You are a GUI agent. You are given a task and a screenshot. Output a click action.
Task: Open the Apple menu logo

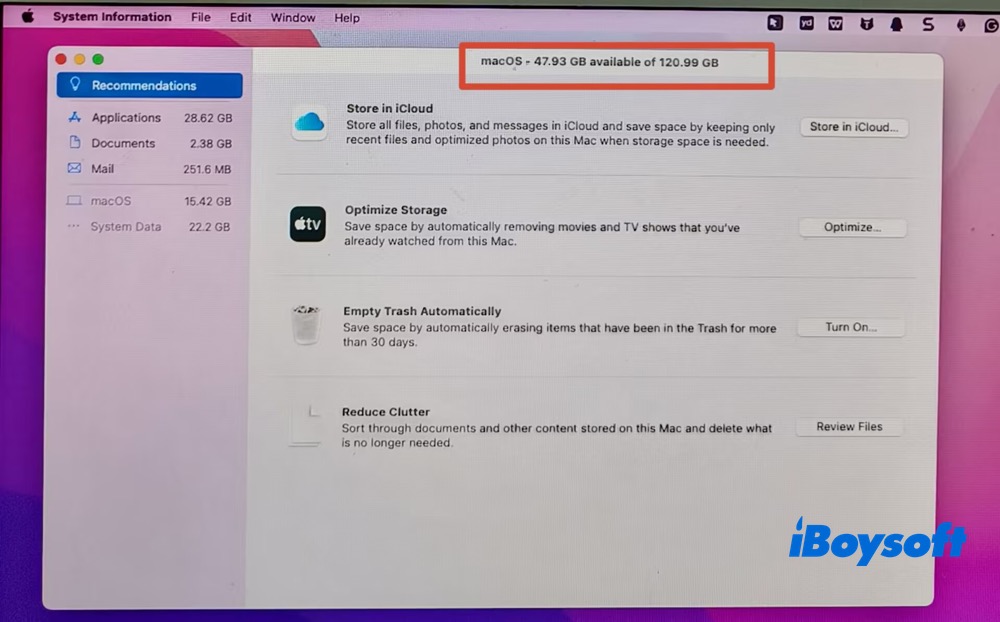[27, 17]
